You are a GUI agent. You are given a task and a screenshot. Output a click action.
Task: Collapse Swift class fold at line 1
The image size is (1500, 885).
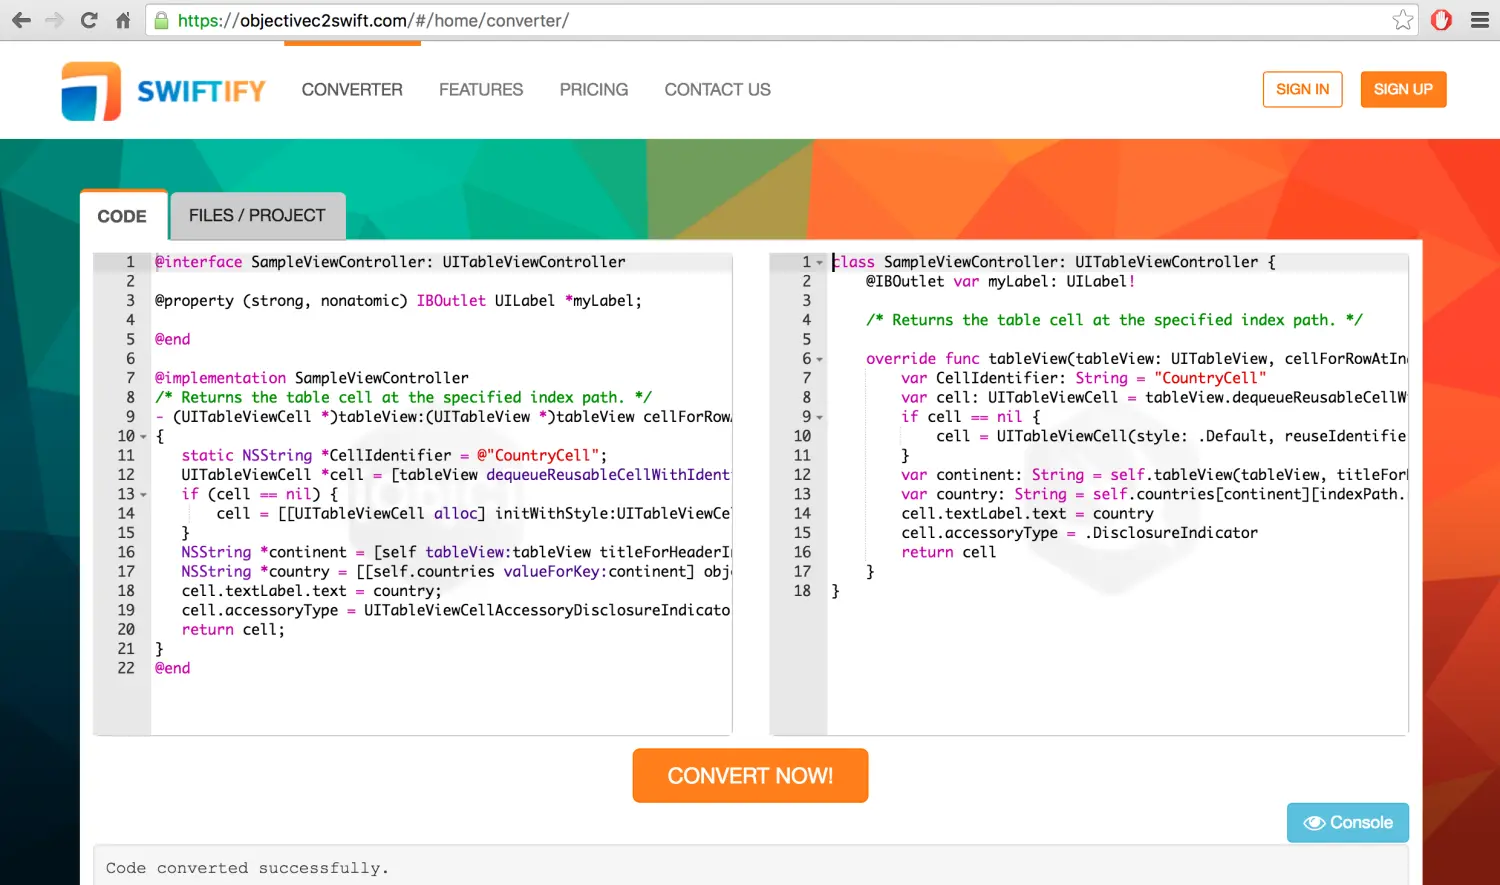click(819, 263)
